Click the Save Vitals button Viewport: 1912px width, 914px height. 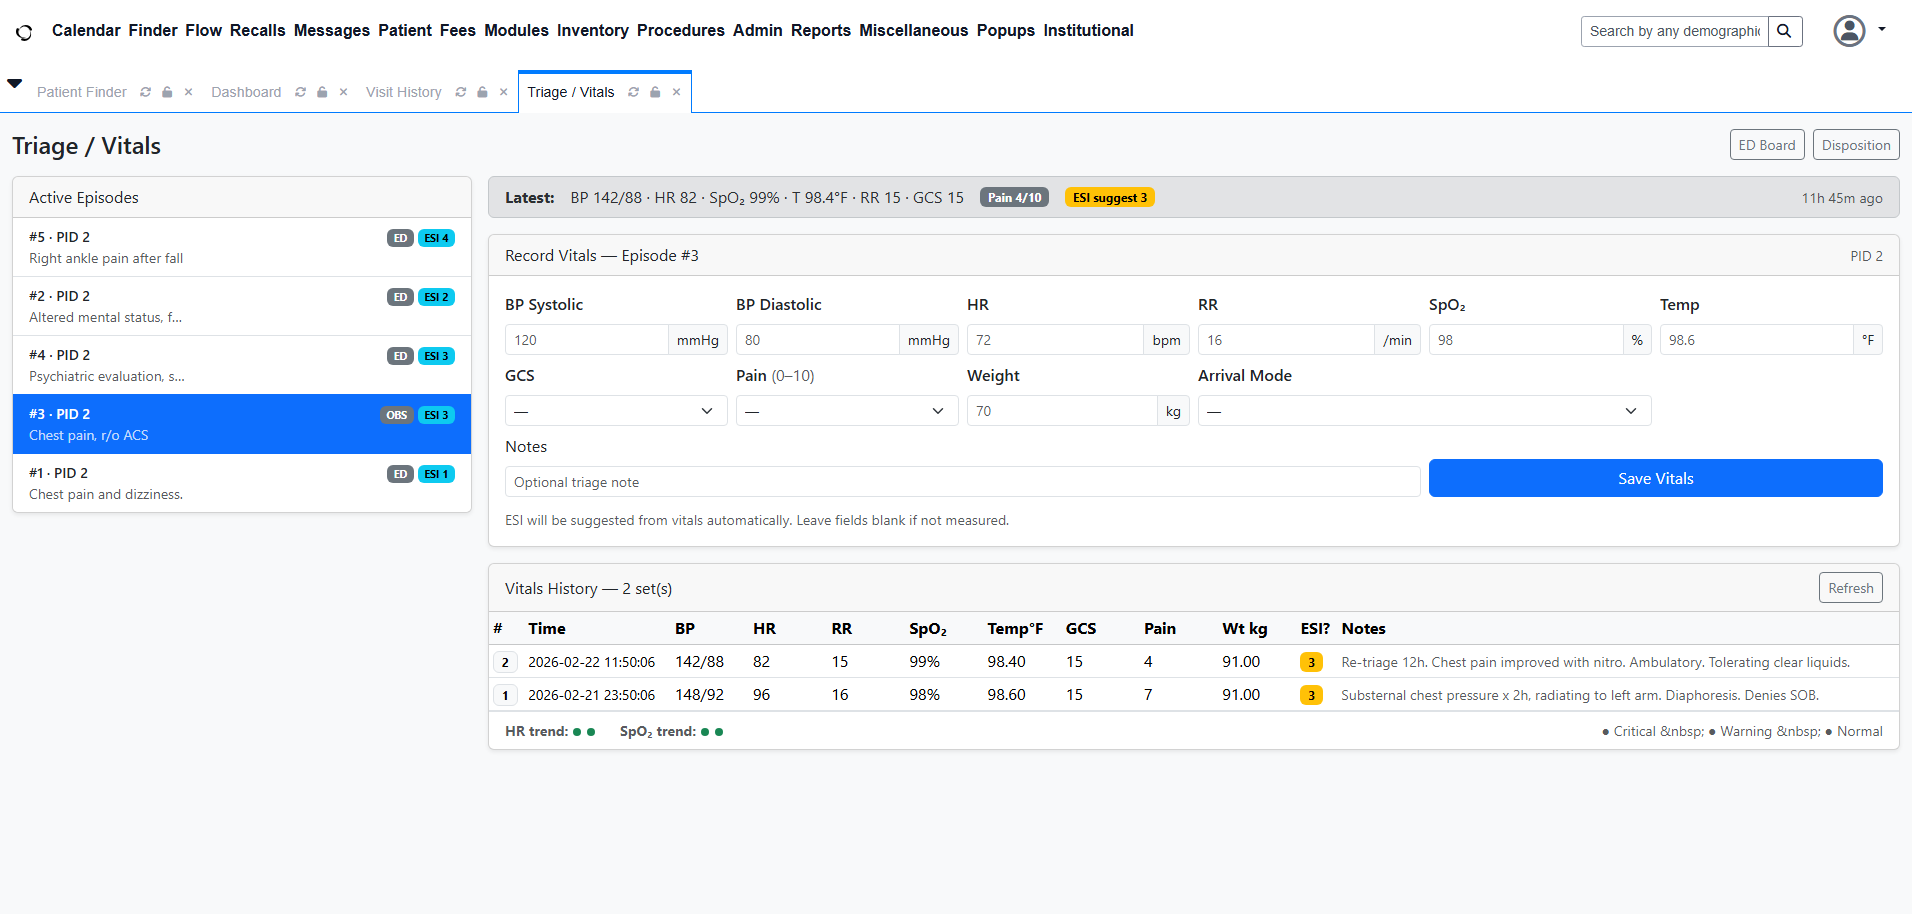click(x=1655, y=478)
